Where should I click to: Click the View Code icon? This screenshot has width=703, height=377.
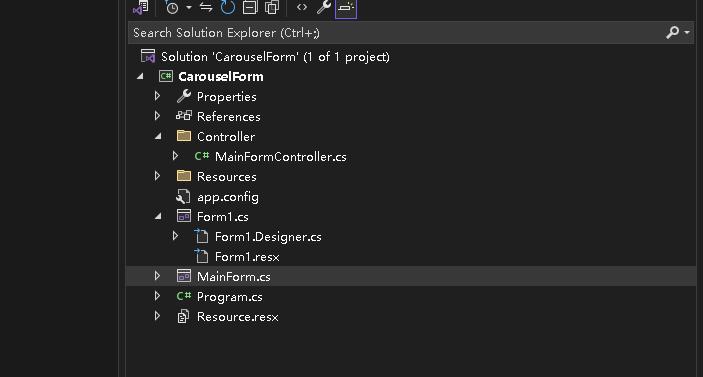302,7
